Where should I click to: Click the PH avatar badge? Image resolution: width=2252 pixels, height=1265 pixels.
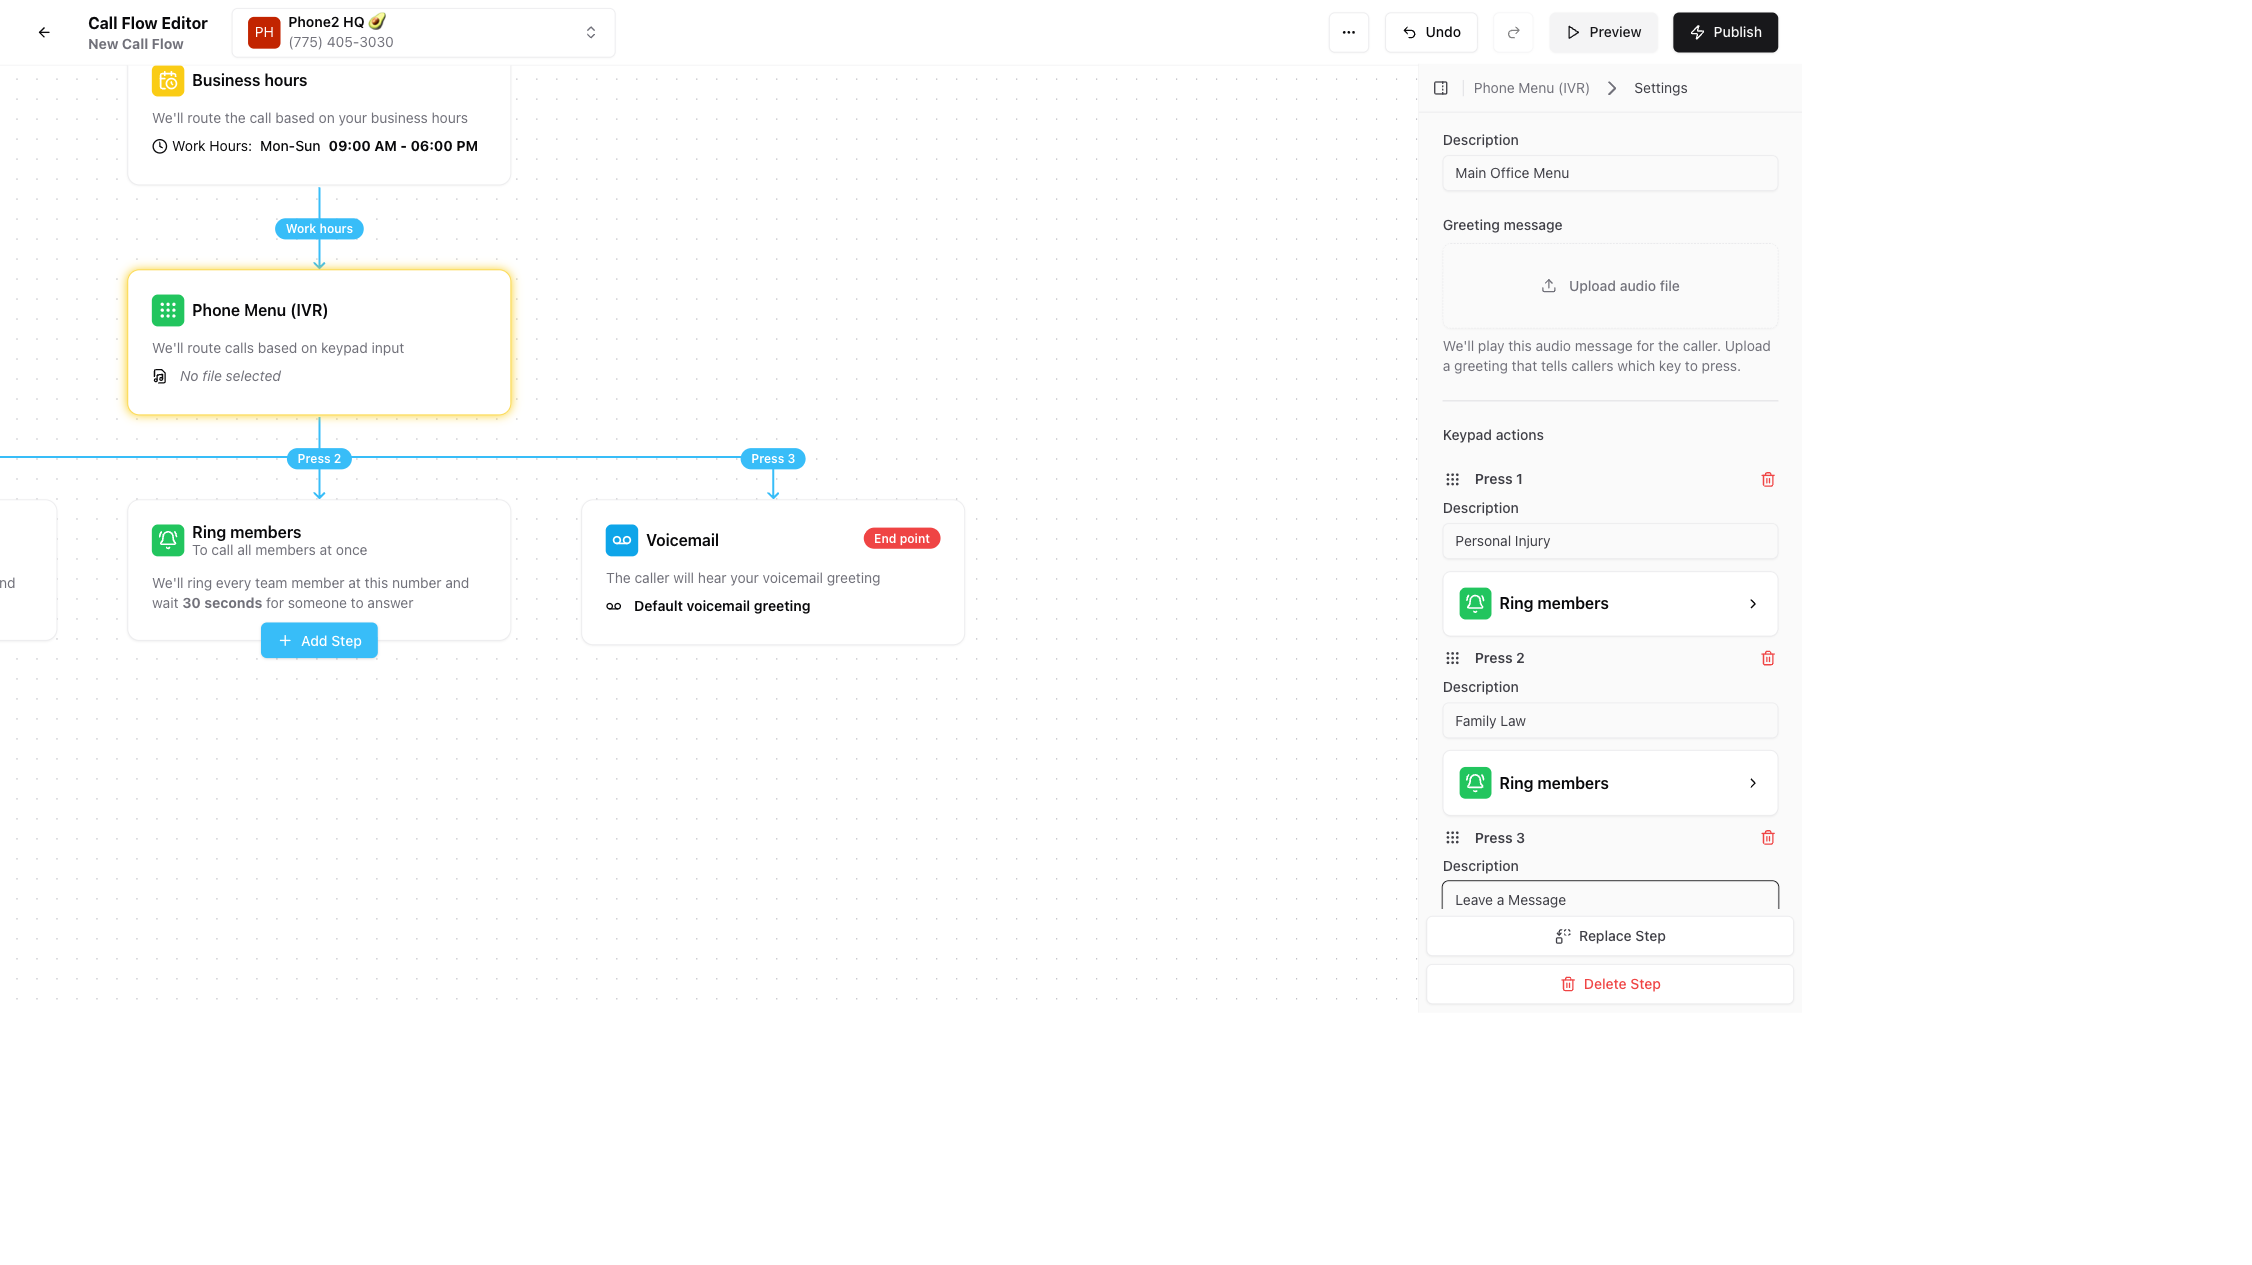coord(264,32)
